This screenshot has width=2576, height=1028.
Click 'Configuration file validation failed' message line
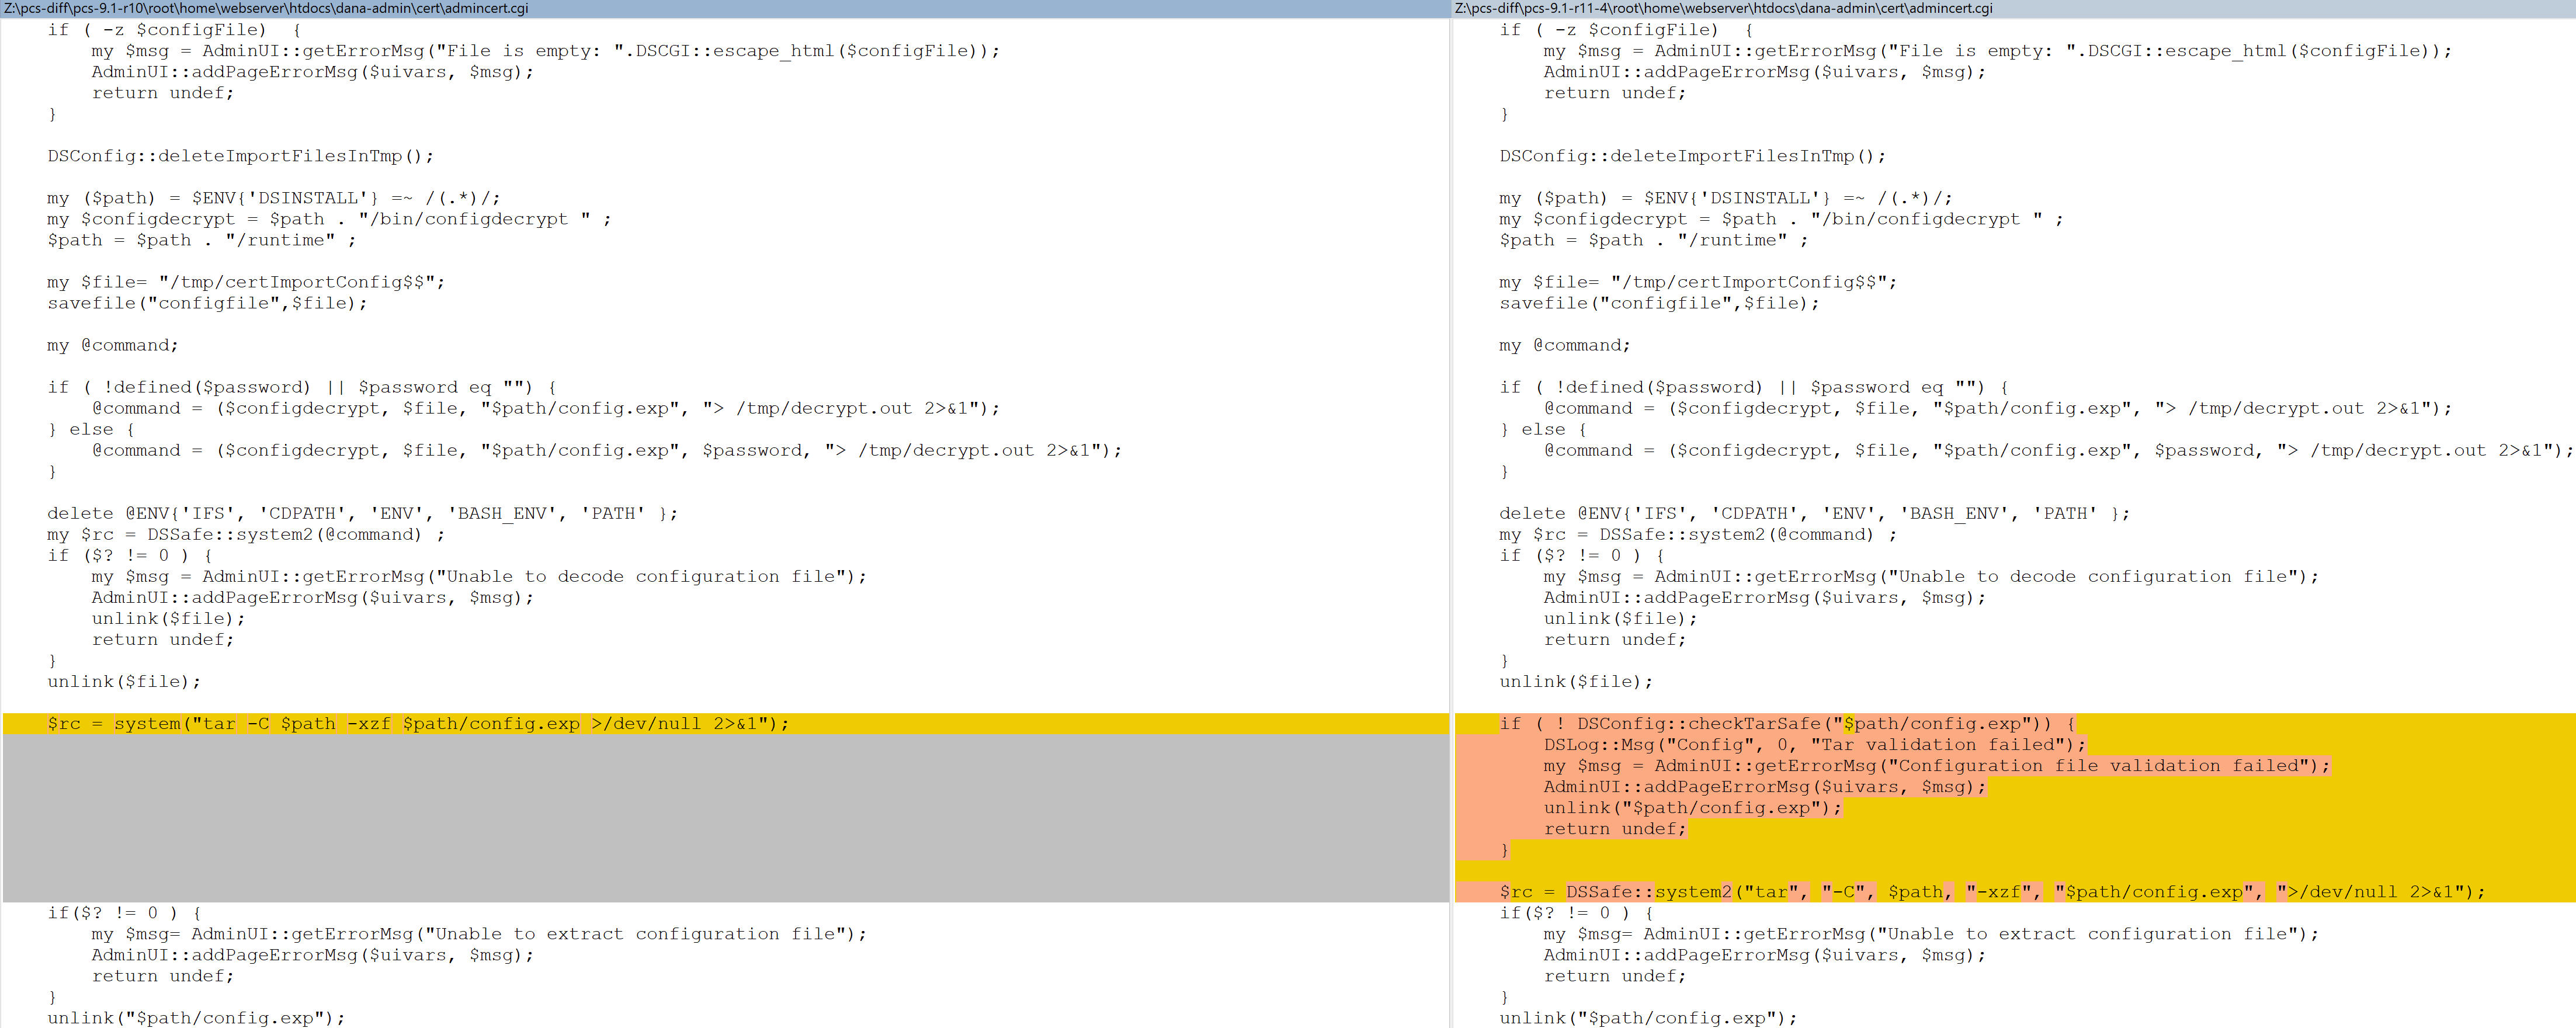click(1936, 766)
